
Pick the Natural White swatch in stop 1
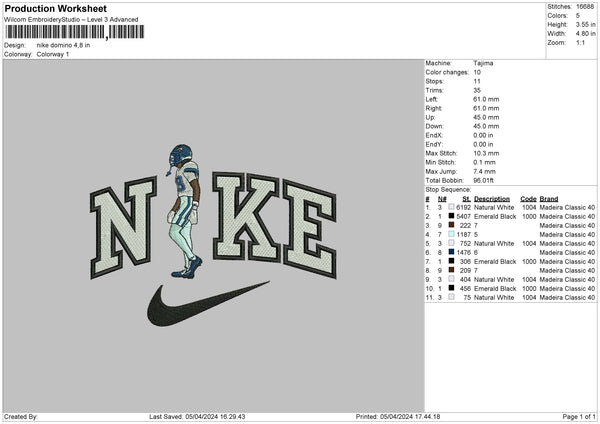(452, 207)
